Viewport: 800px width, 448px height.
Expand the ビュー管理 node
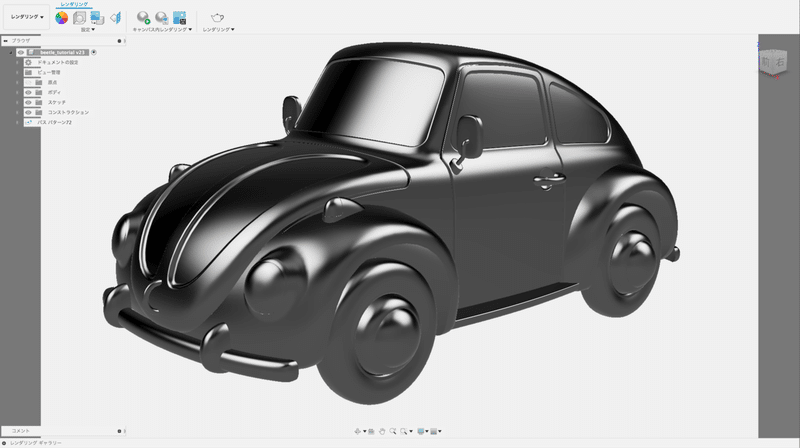click(x=17, y=72)
